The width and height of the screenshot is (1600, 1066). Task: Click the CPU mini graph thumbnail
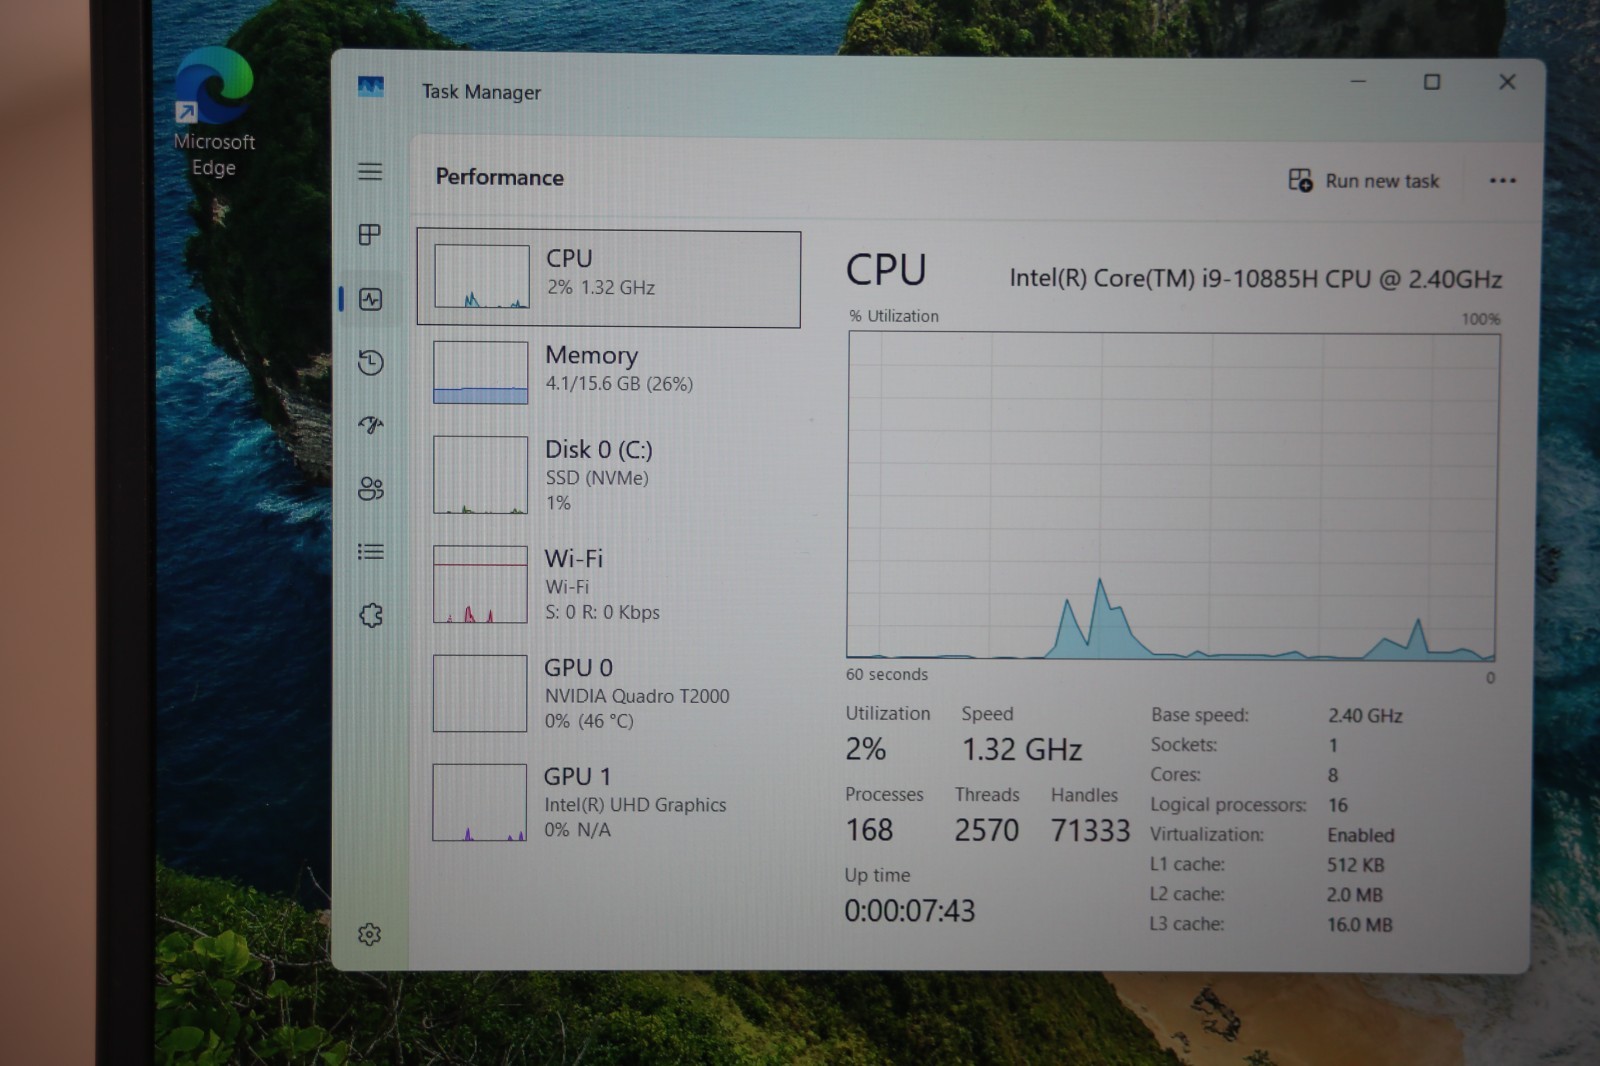pyautogui.click(x=481, y=276)
